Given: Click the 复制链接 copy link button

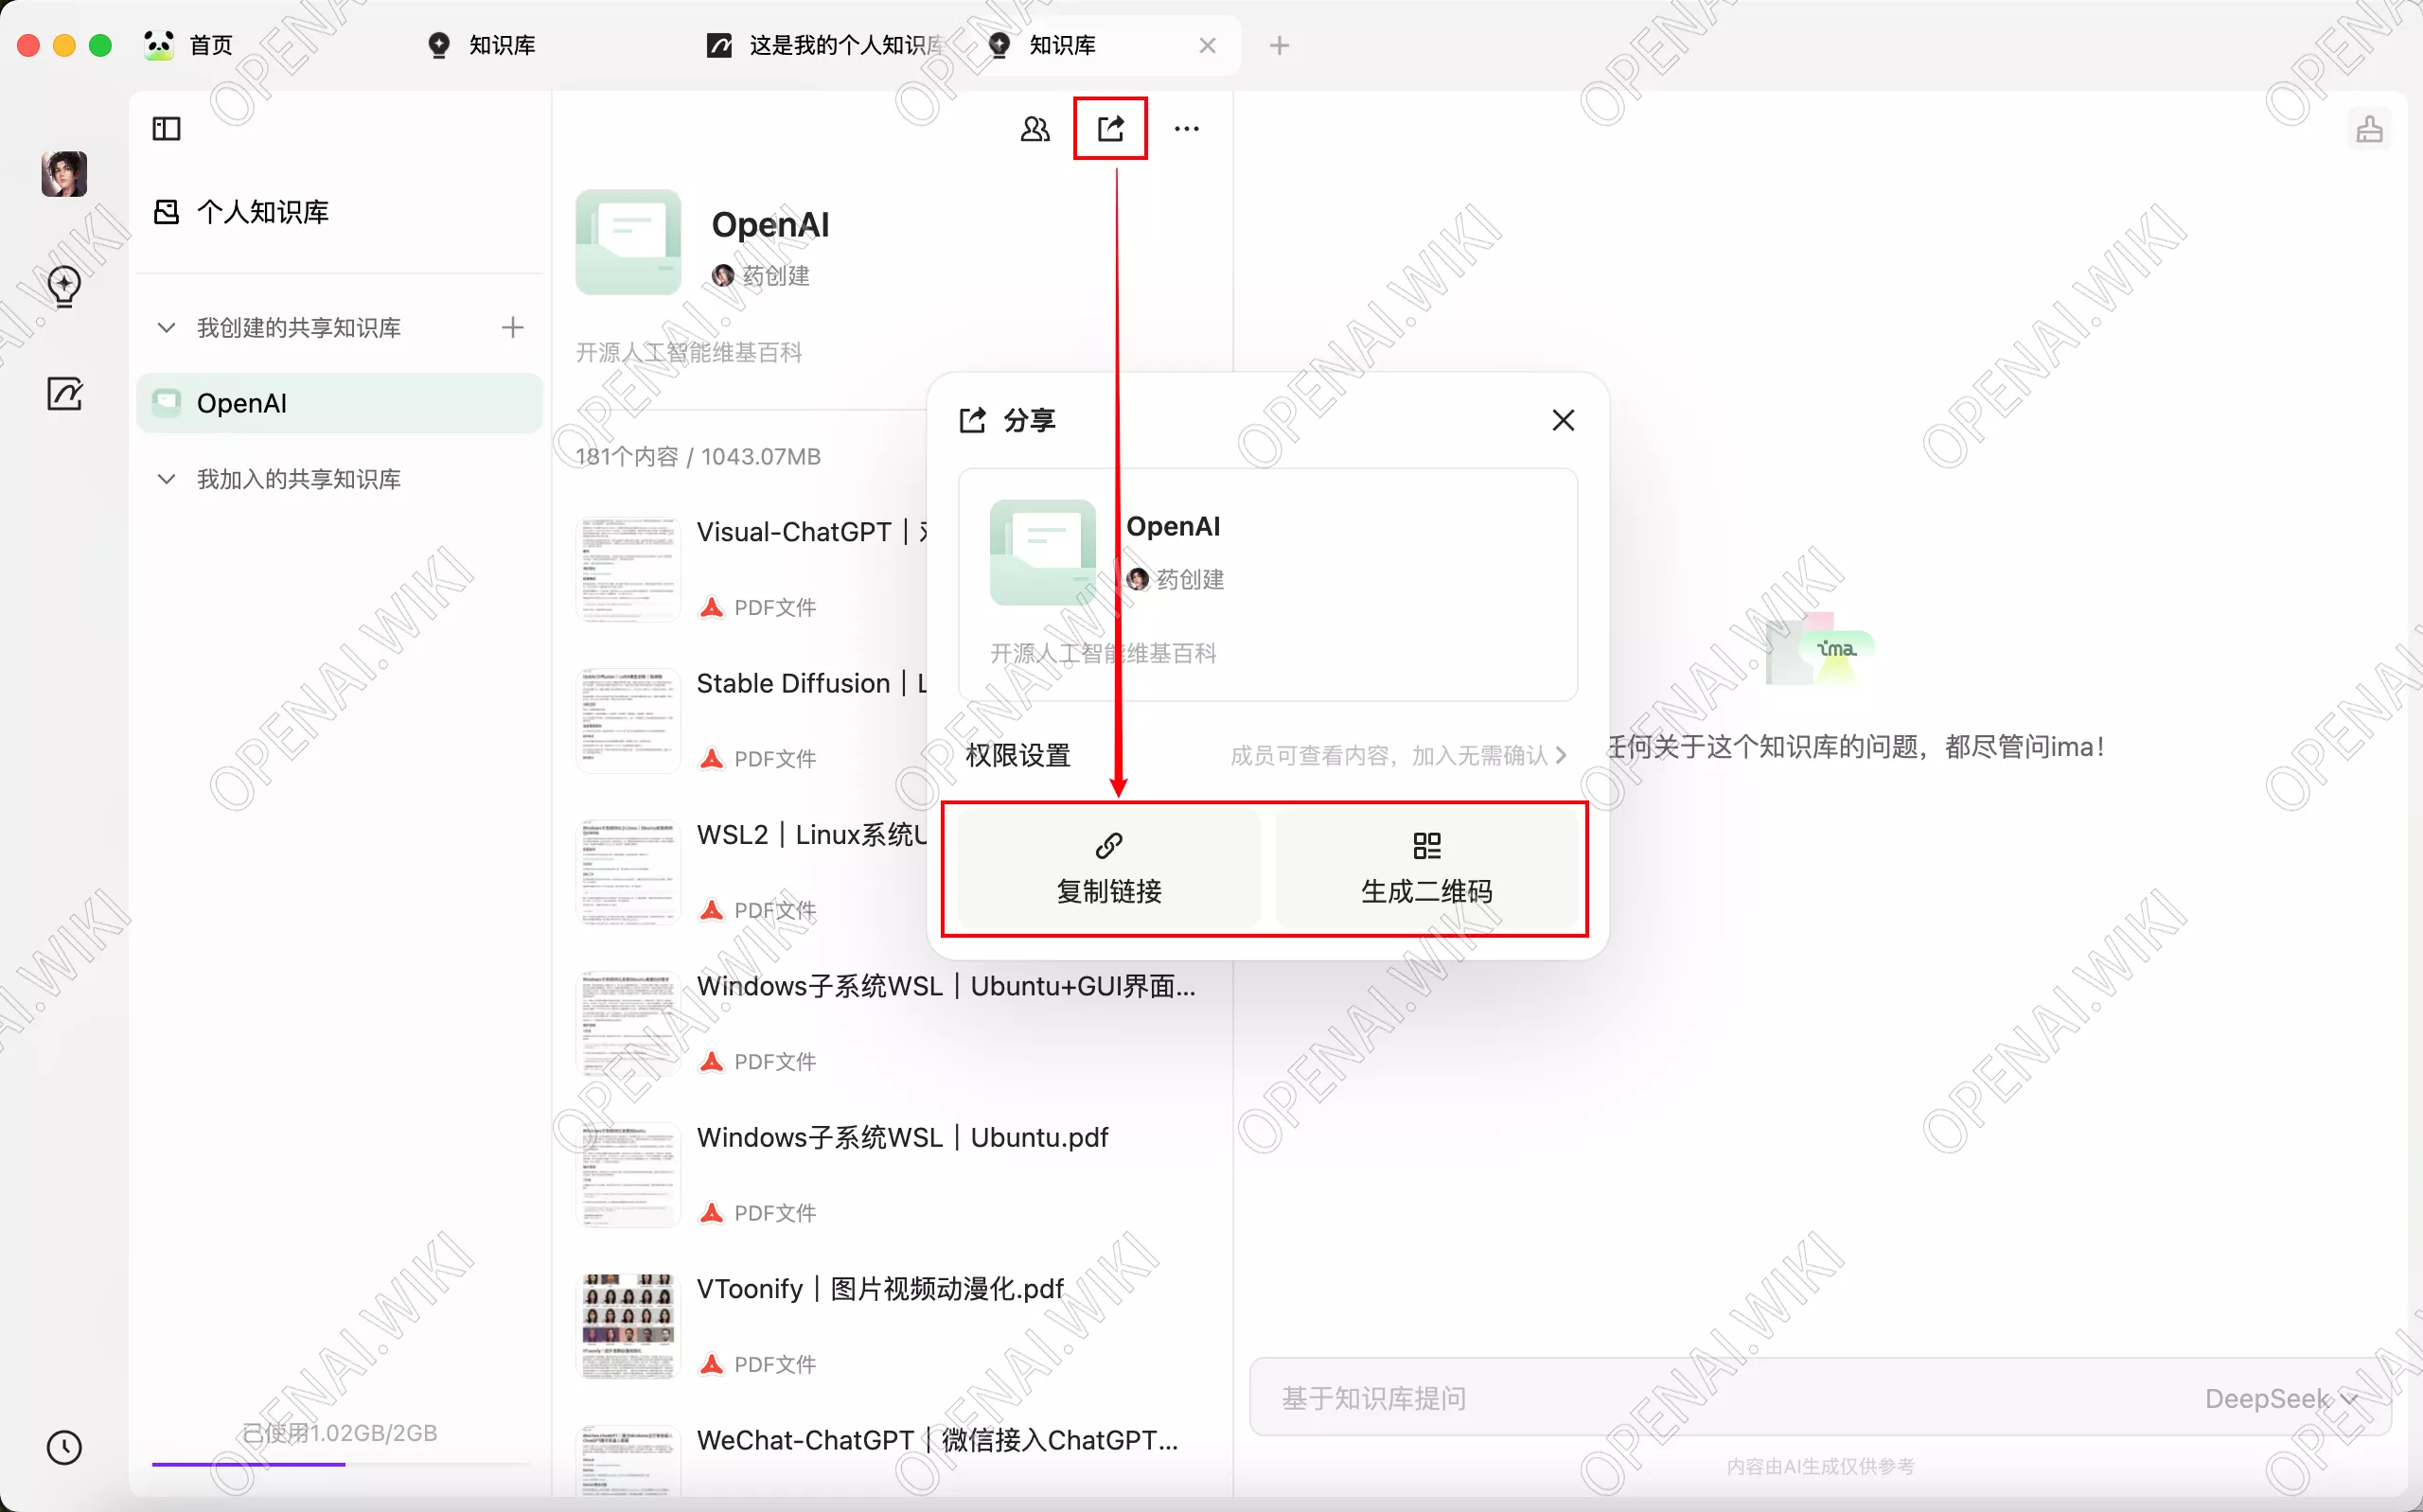Looking at the screenshot, I should pyautogui.click(x=1109, y=868).
